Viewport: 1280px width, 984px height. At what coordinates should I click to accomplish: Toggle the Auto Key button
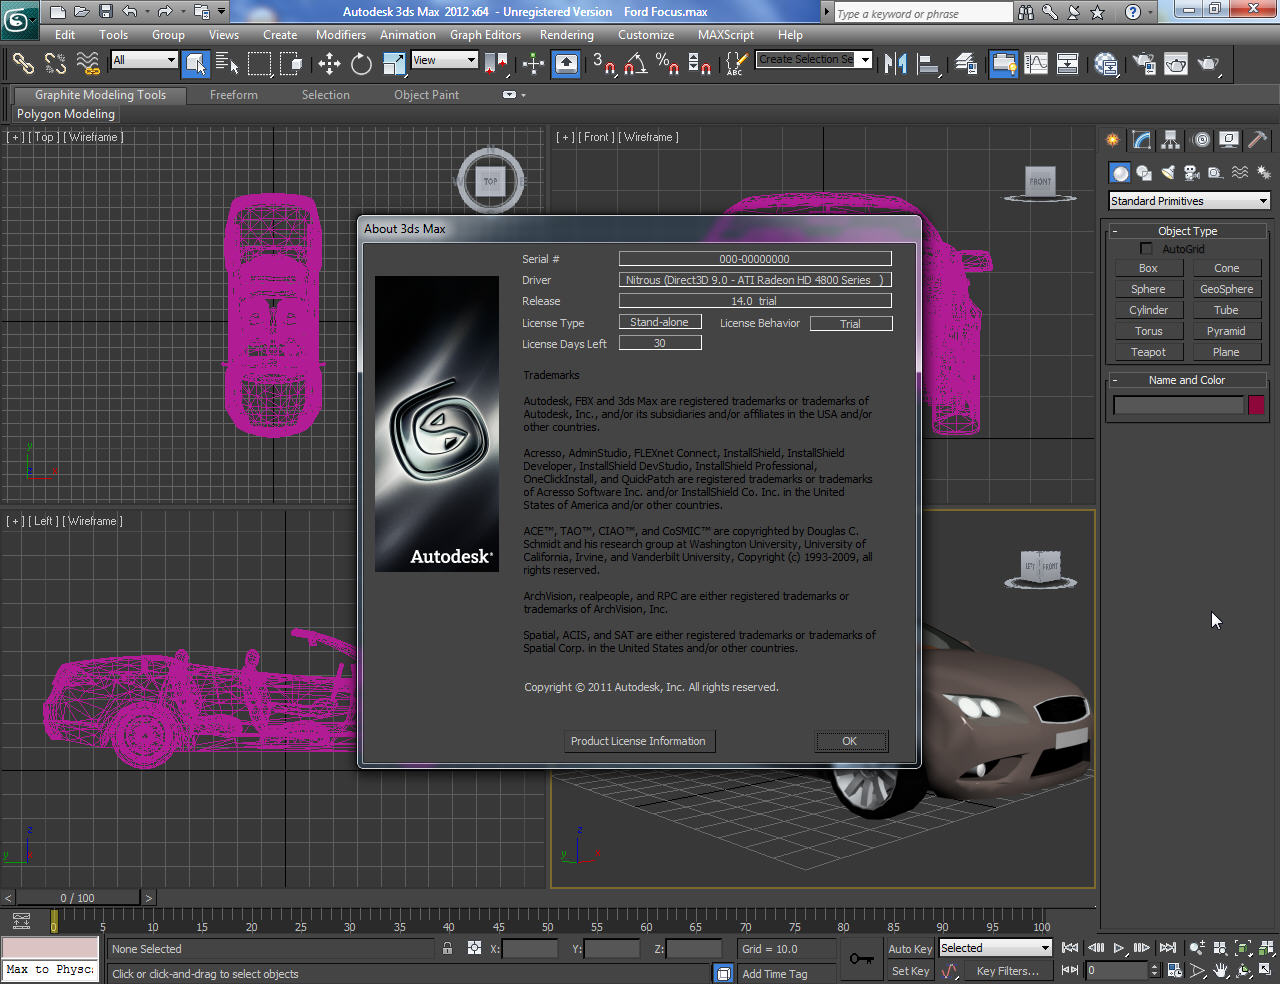tap(910, 949)
